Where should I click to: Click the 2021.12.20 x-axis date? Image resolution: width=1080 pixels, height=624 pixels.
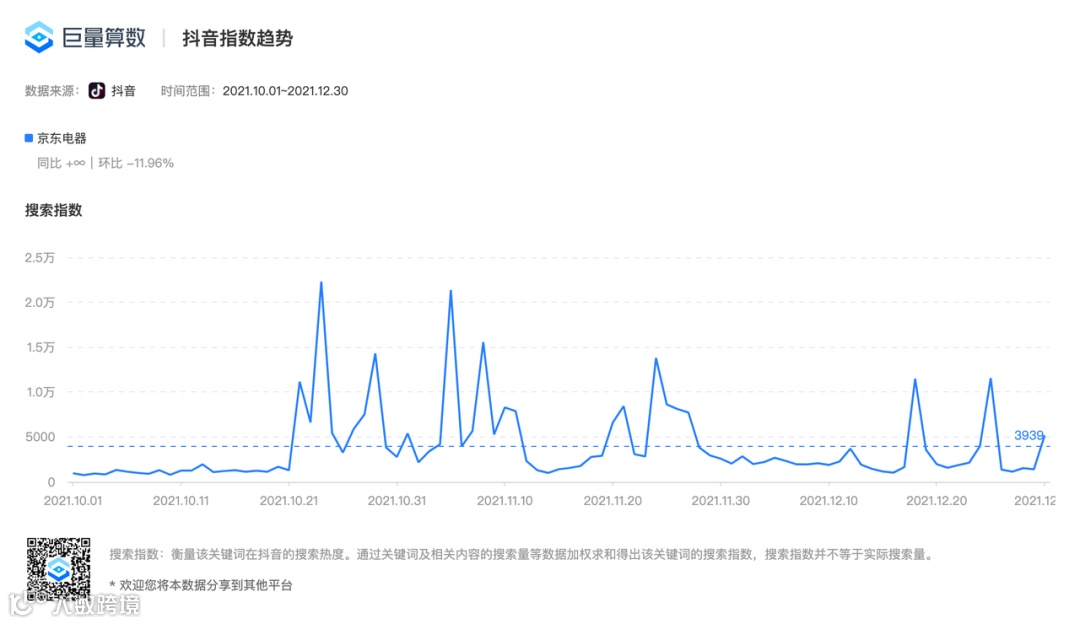point(936,501)
